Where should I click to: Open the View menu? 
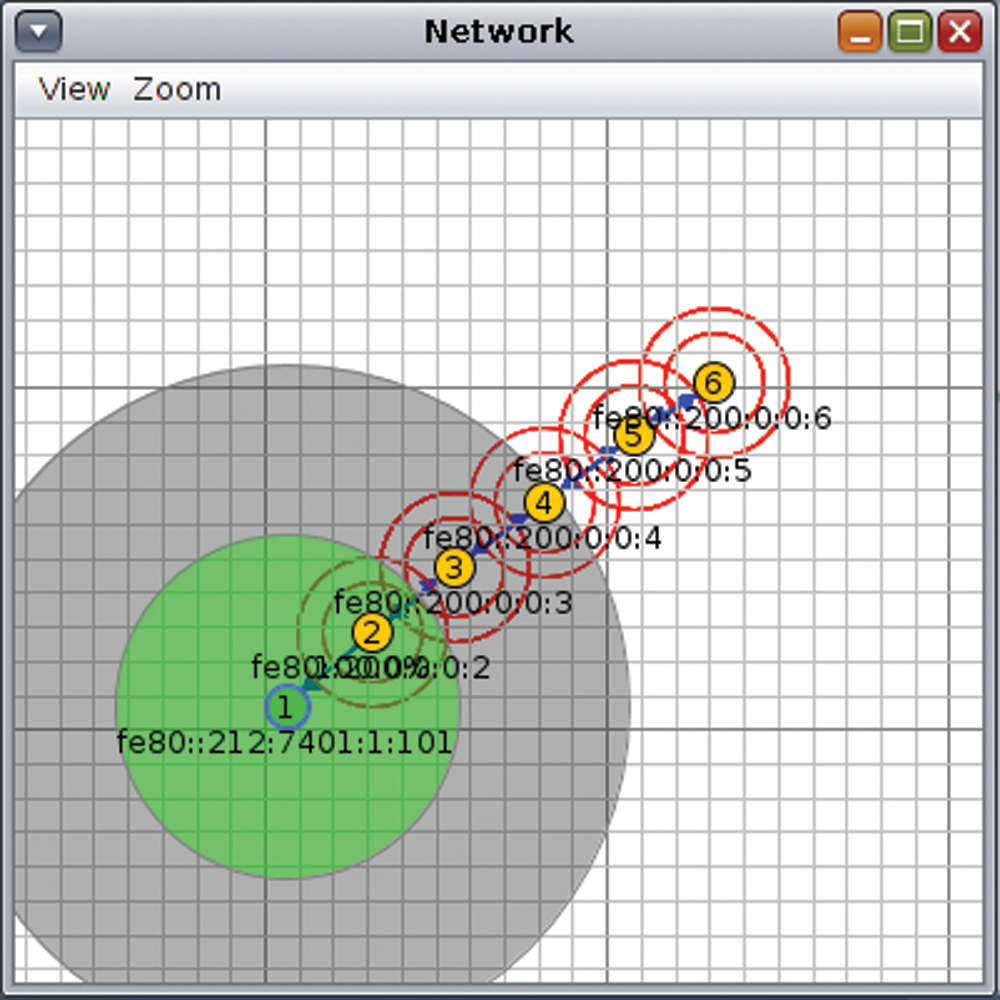74,90
